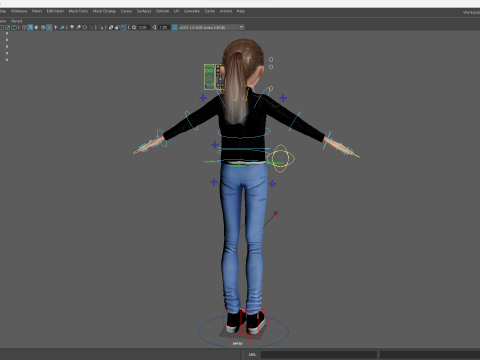
Task: Toggle View Transform icon
Action: 174,27
